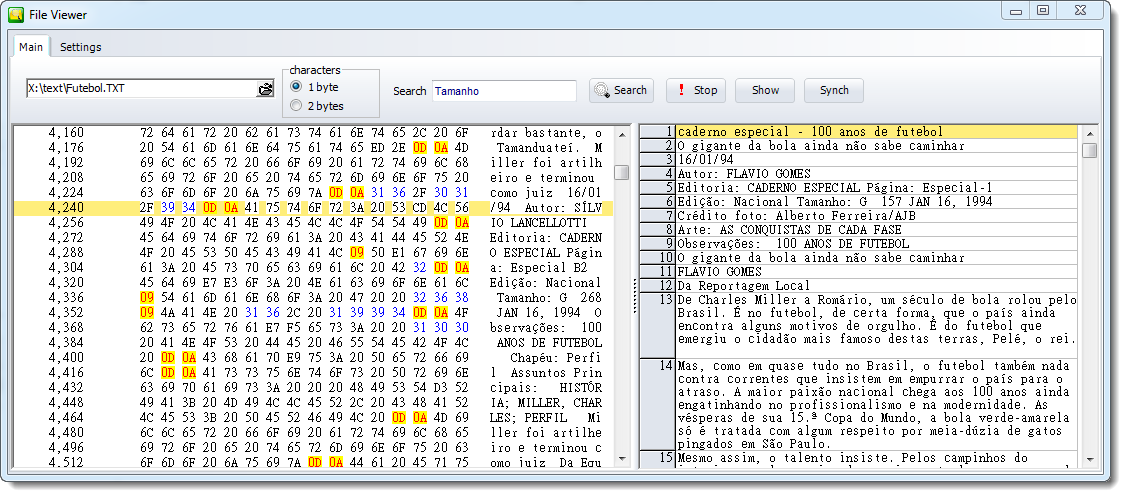Click the hex pane scrollbar up arrow
The image size is (1126, 497).
point(622,132)
